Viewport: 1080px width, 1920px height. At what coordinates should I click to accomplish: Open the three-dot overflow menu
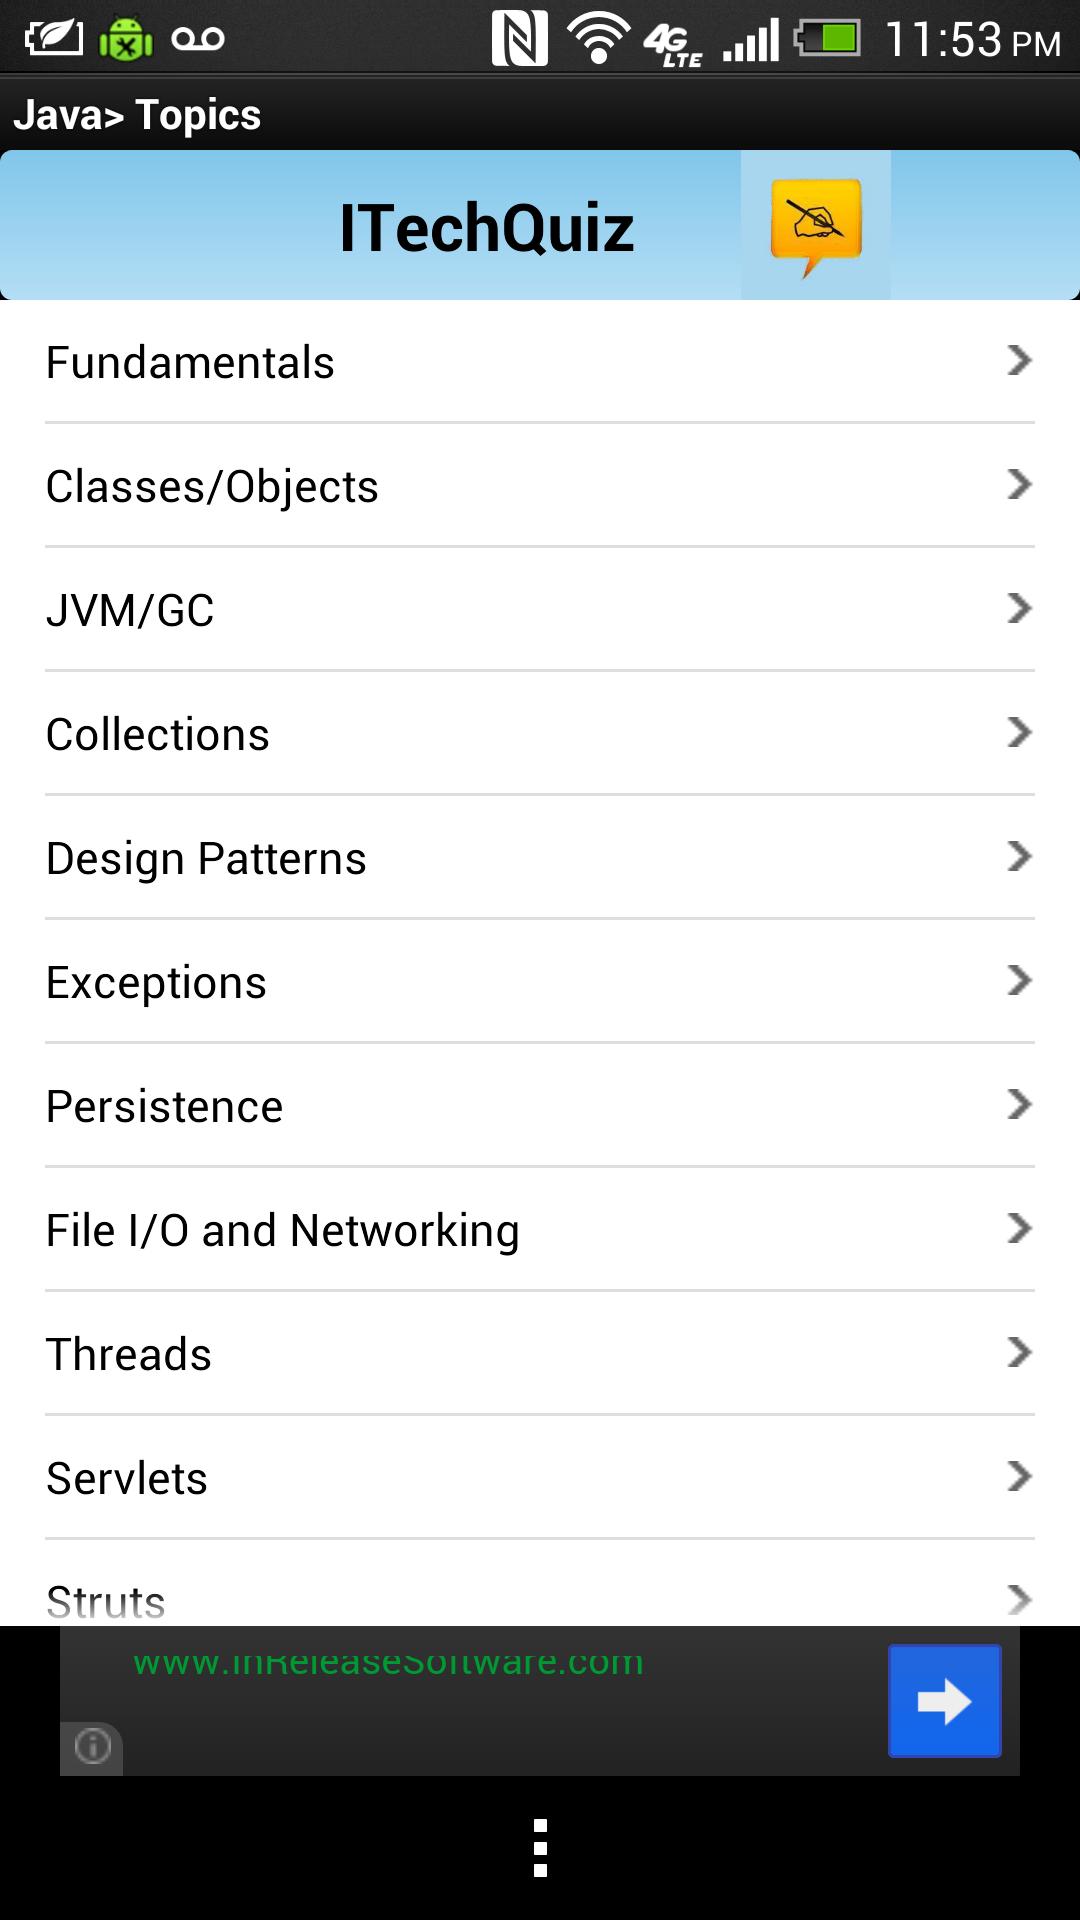(540, 1848)
